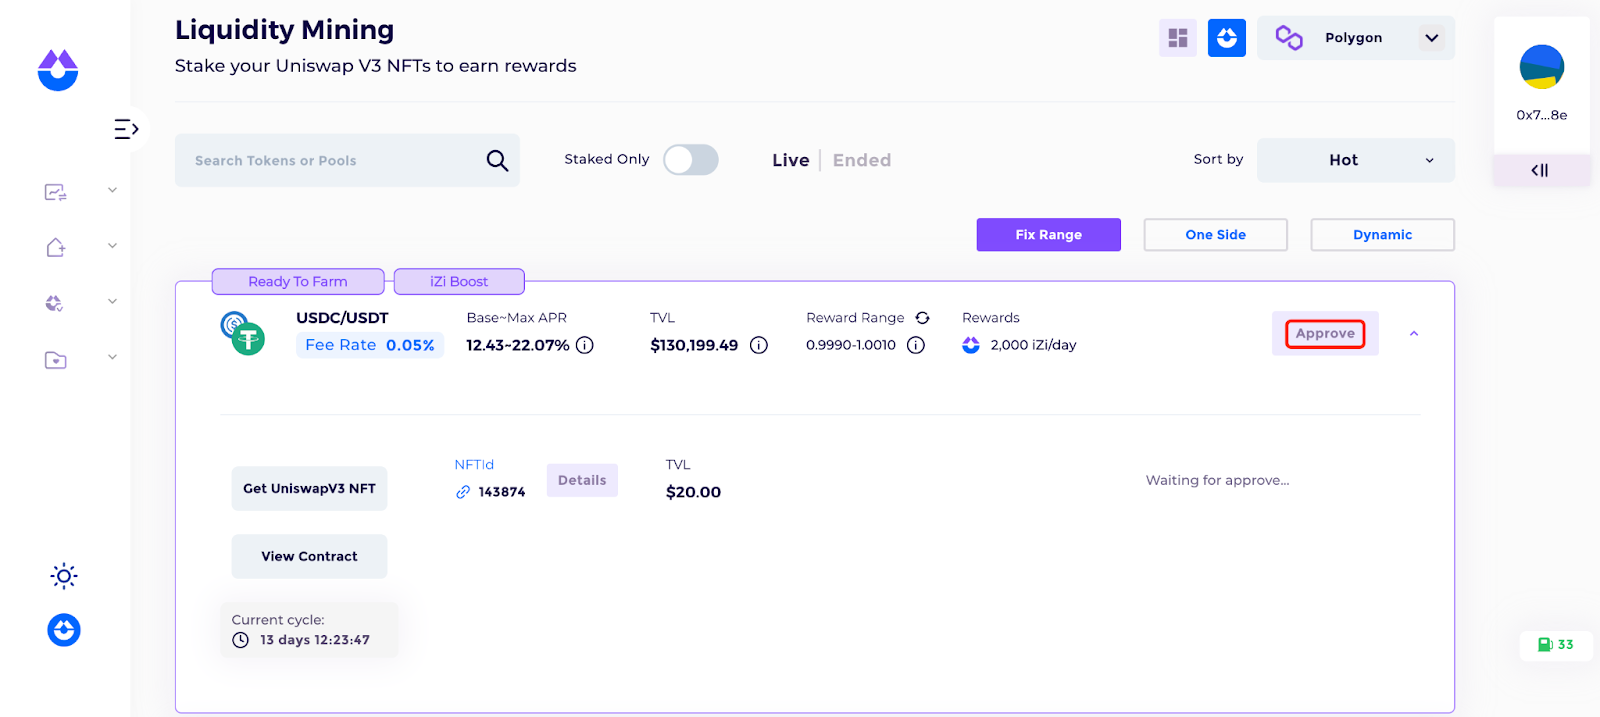Viewport: 1600px width, 717px height.
Task: Click the Fee Rate 0.05% badge
Action: point(370,345)
